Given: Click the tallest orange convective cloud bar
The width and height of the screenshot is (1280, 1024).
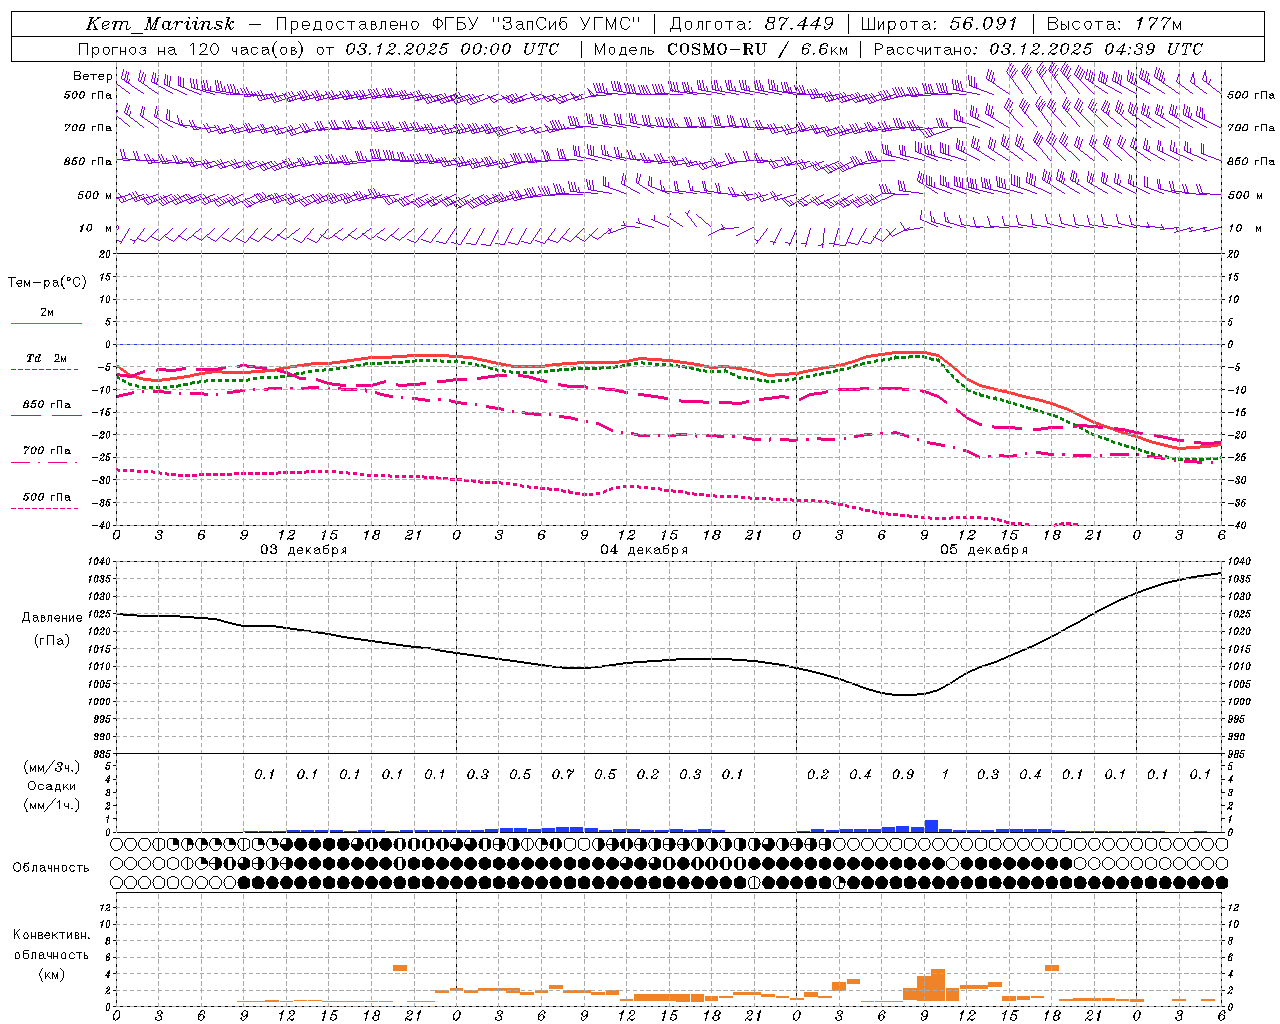Looking at the screenshot, I should [938, 985].
